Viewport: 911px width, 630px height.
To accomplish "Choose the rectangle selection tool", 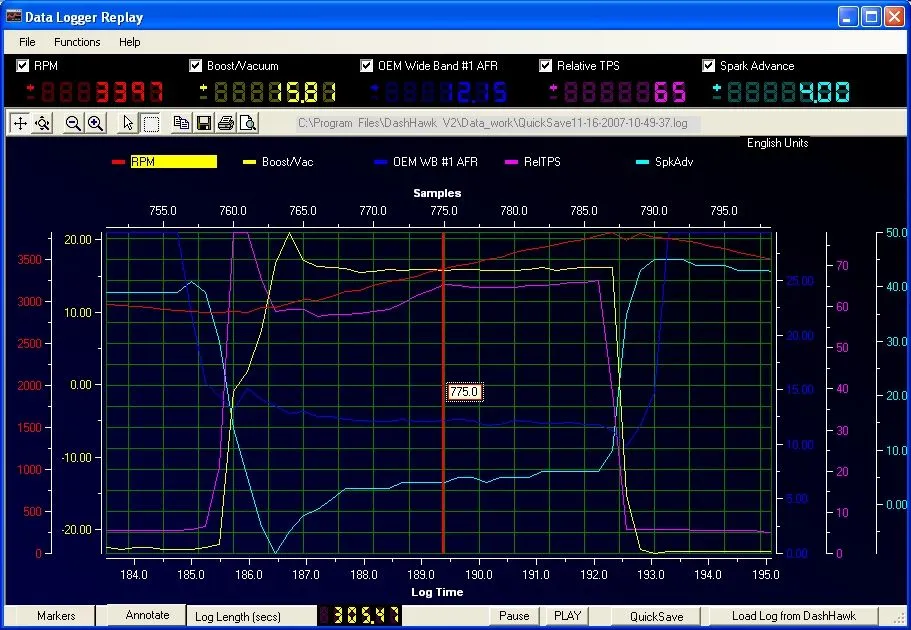I will tap(150, 122).
